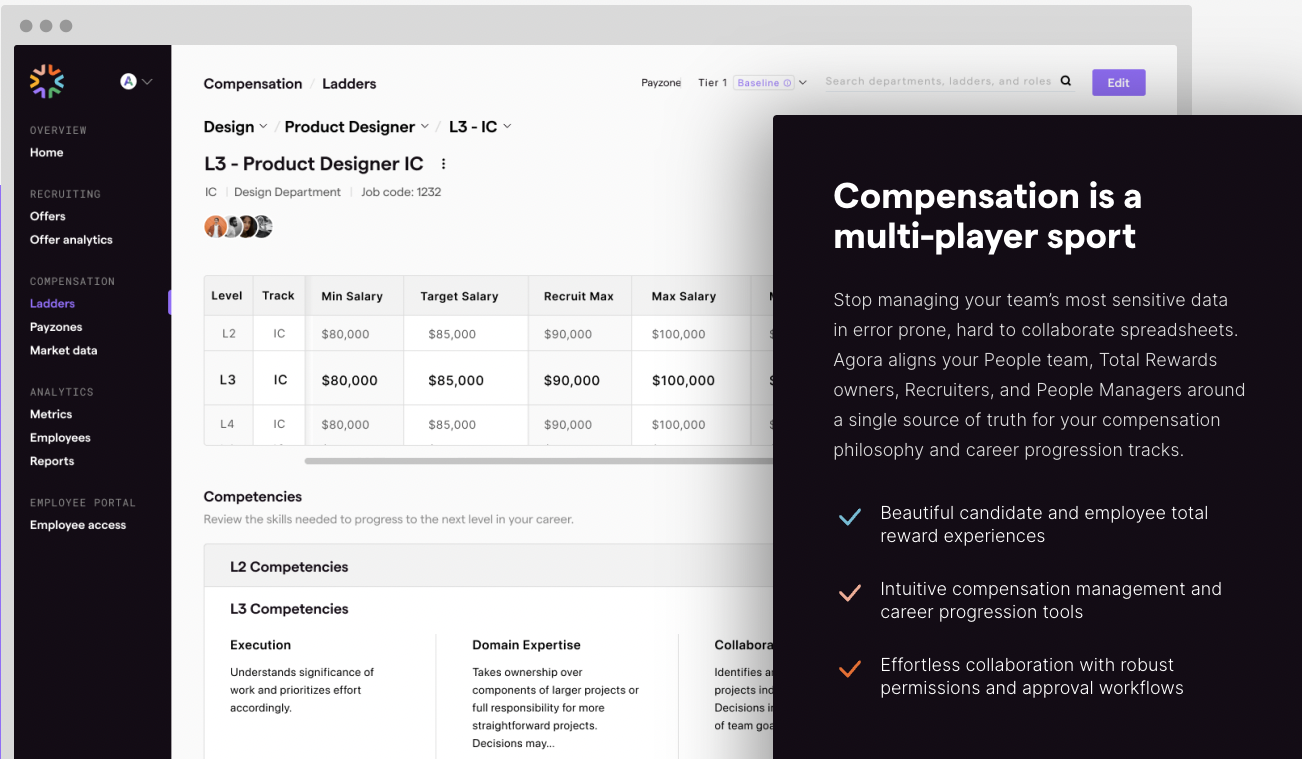Open the account avatar menu
The image size is (1302, 759).
[136, 81]
